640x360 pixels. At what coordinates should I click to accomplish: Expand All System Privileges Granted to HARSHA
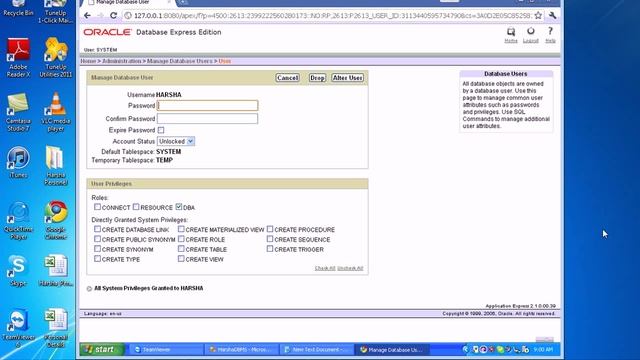point(89,289)
